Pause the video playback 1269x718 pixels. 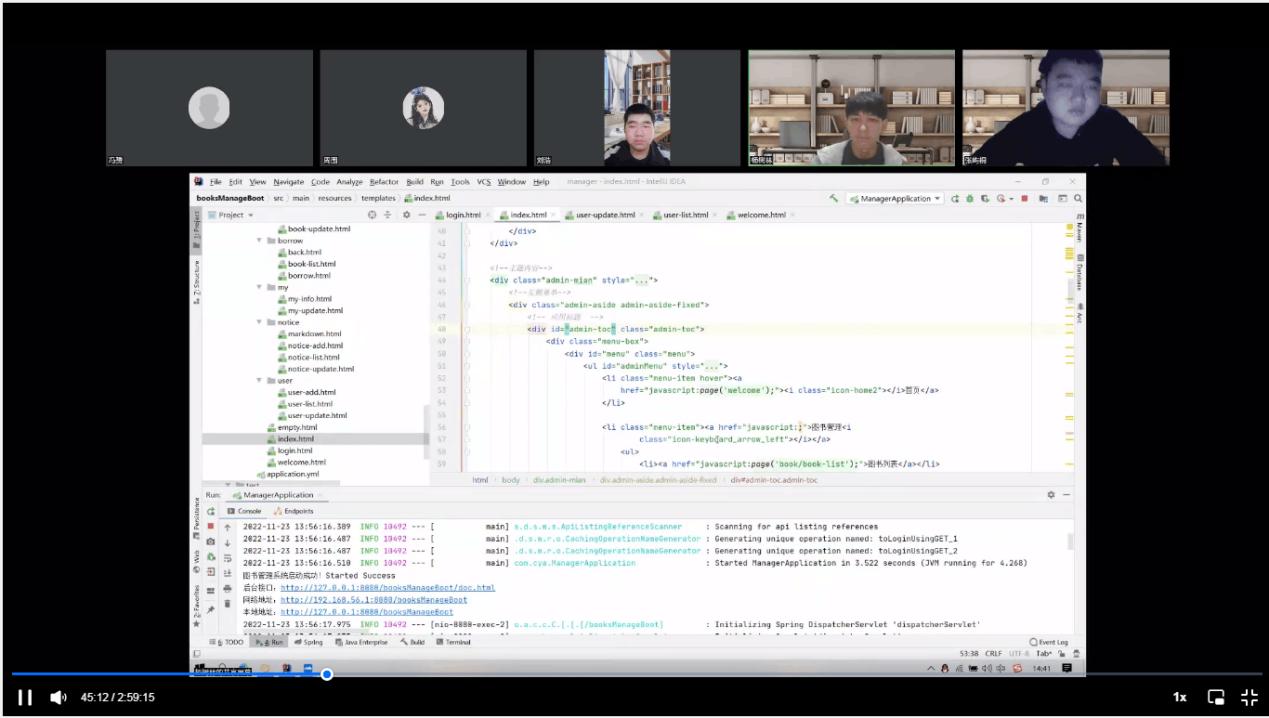coord(25,697)
